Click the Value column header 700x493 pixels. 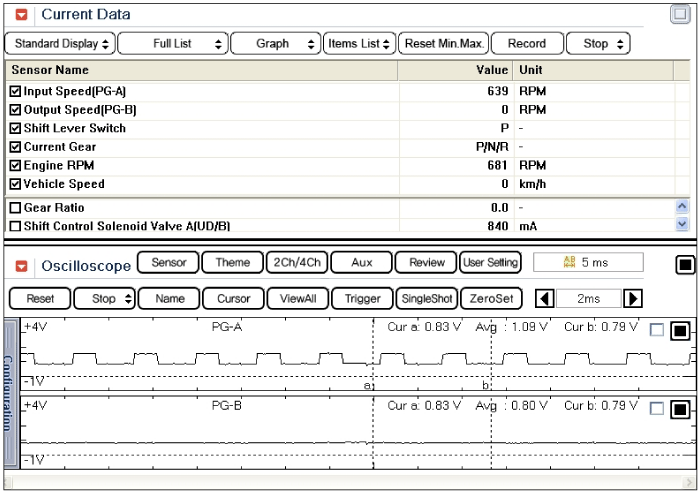coord(455,71)
